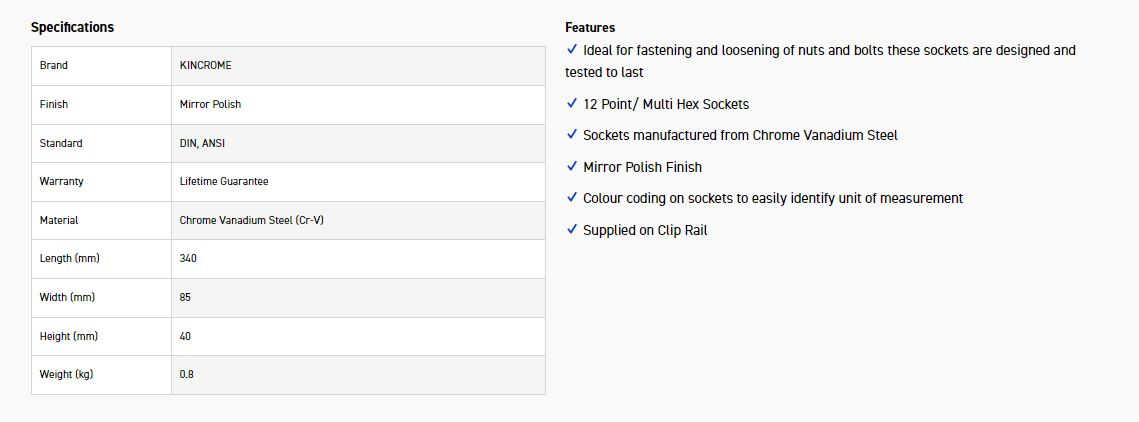
Task: Click the checkmark next to Mirror Polish Finish
Action: [572, 166]
